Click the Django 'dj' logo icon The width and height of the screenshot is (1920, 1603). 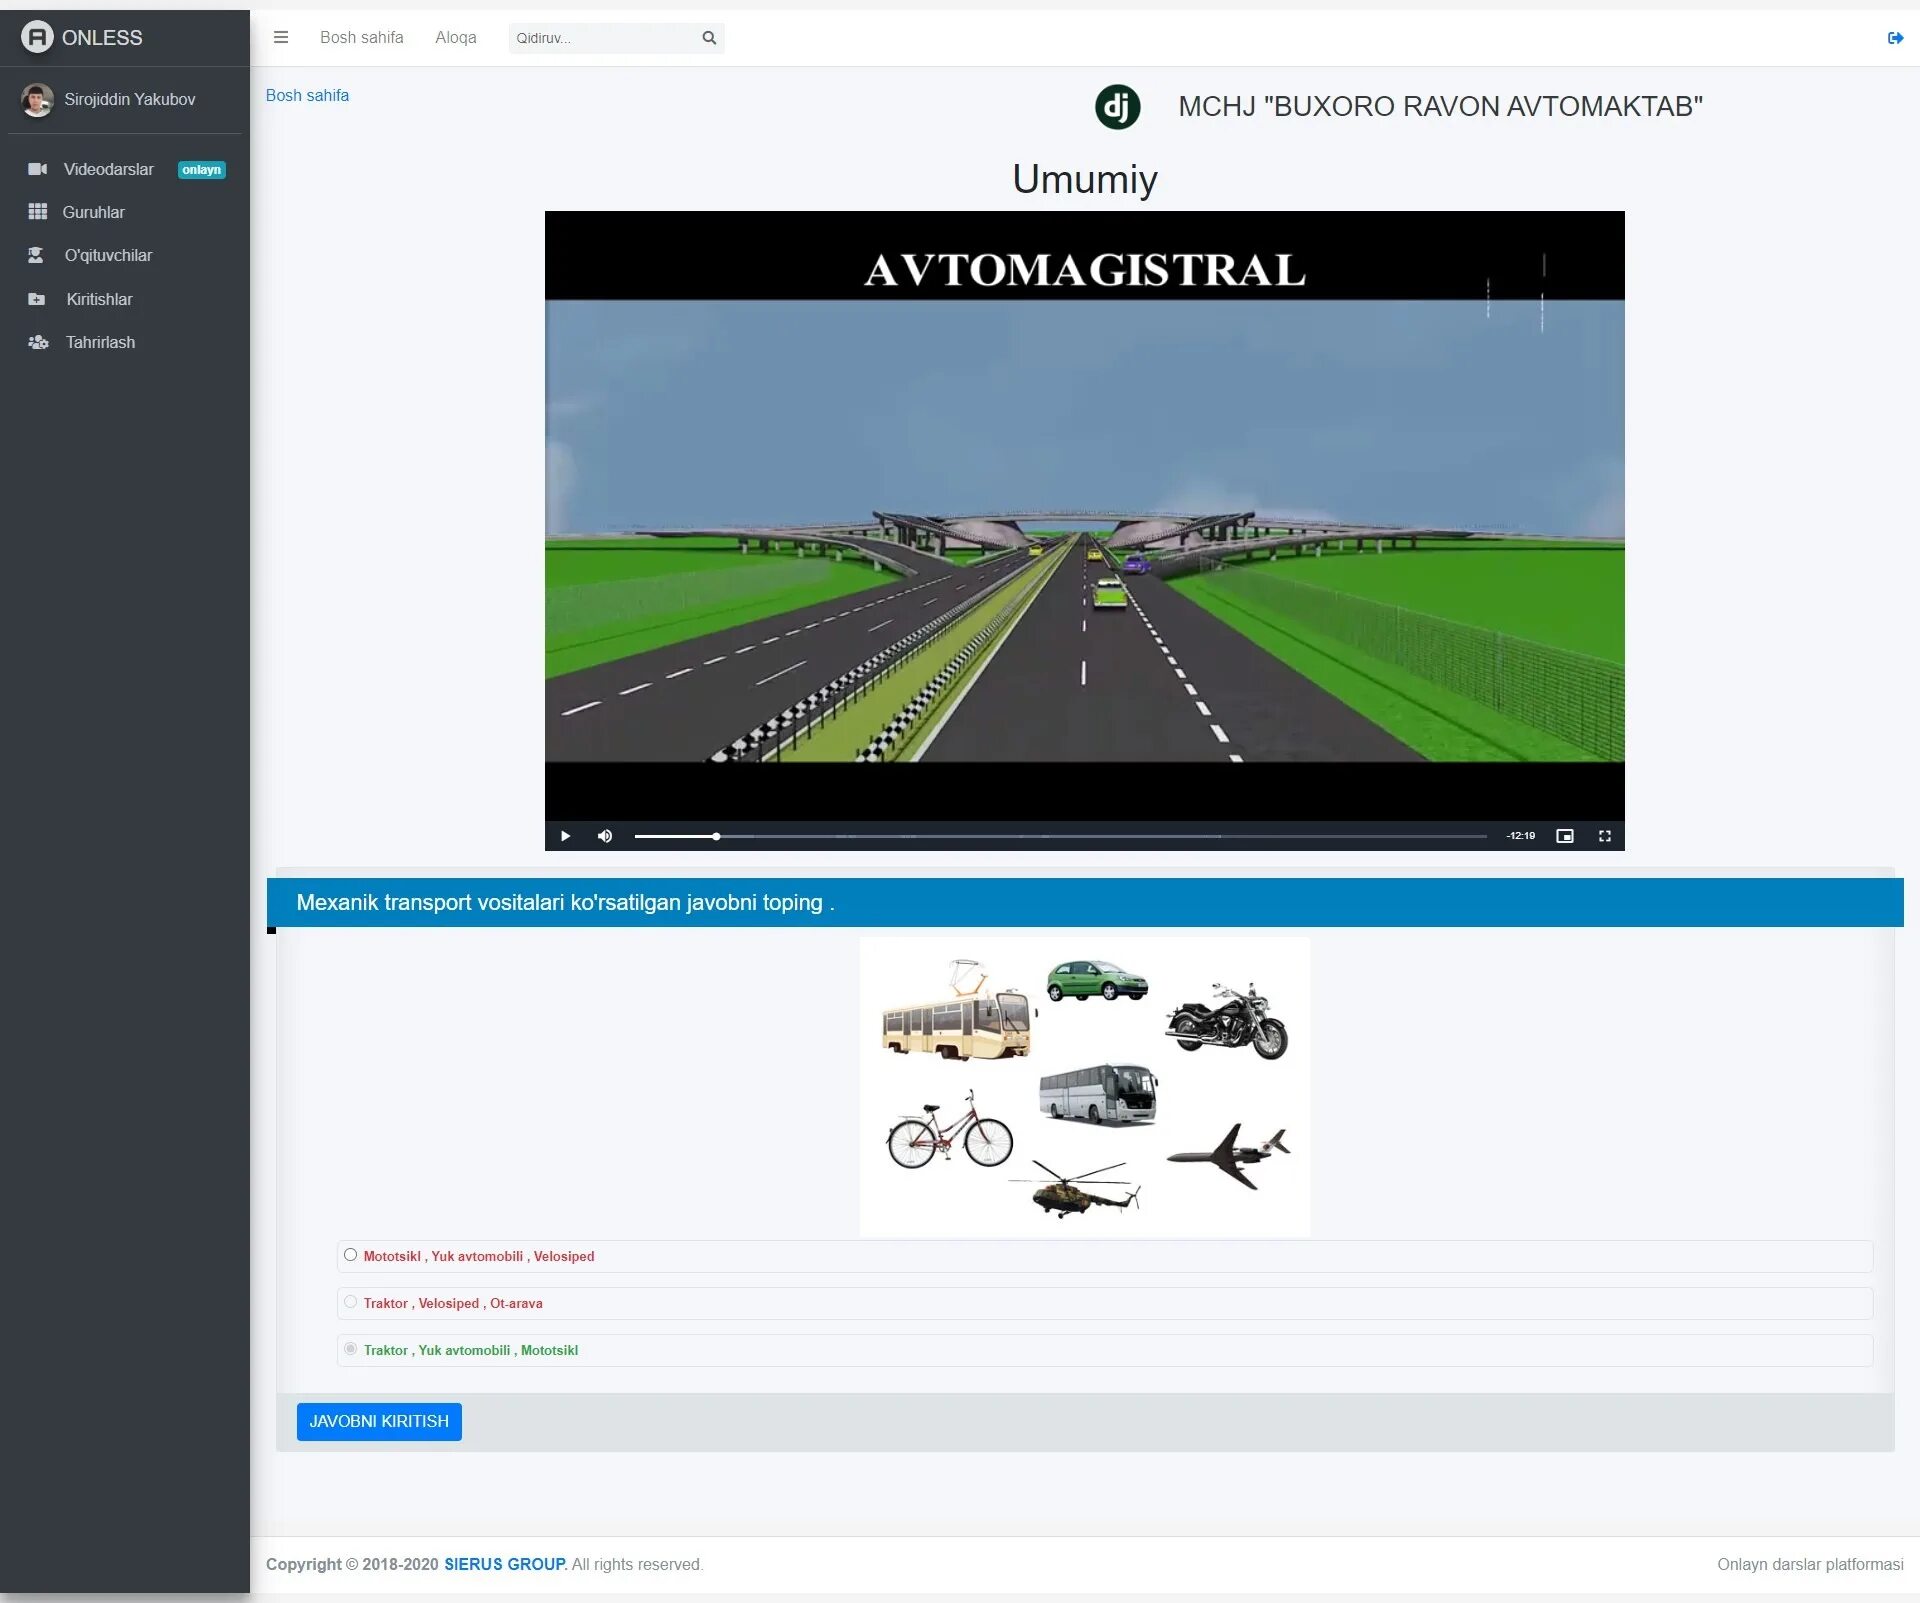click(1118, 107)
